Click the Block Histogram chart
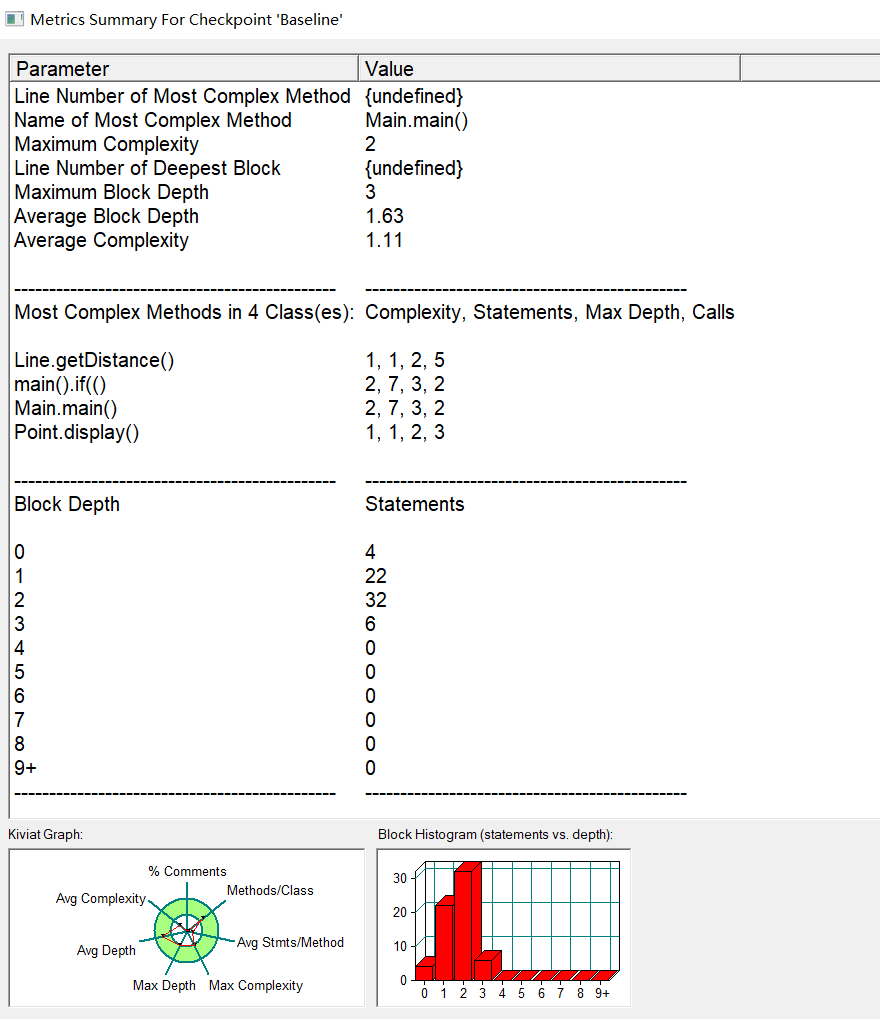This screenshot has width=880, height=1019. click(504, 927)
